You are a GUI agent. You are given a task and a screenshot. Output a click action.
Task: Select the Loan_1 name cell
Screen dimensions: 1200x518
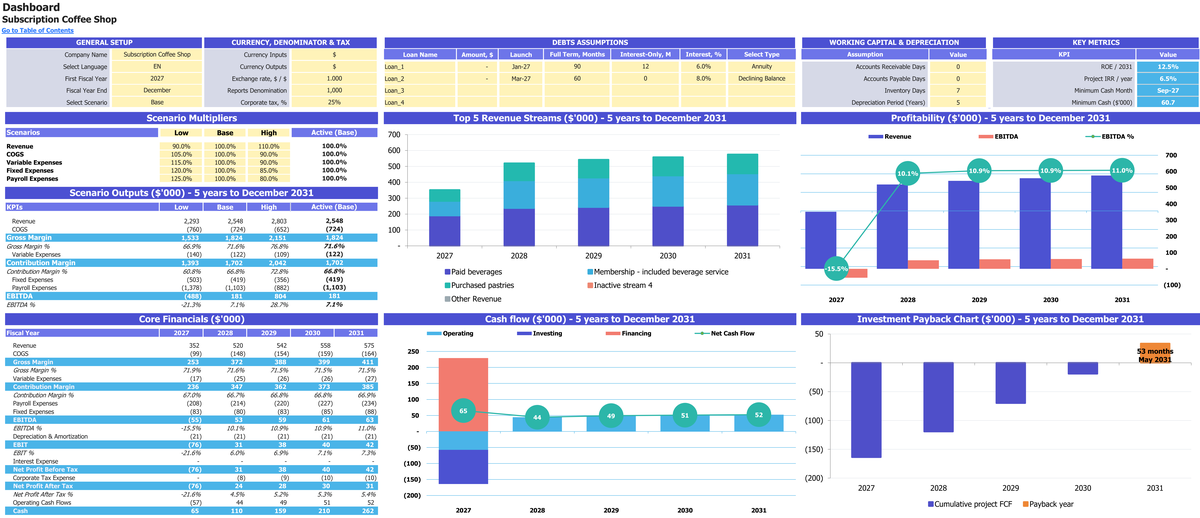[x=420, y=67]
